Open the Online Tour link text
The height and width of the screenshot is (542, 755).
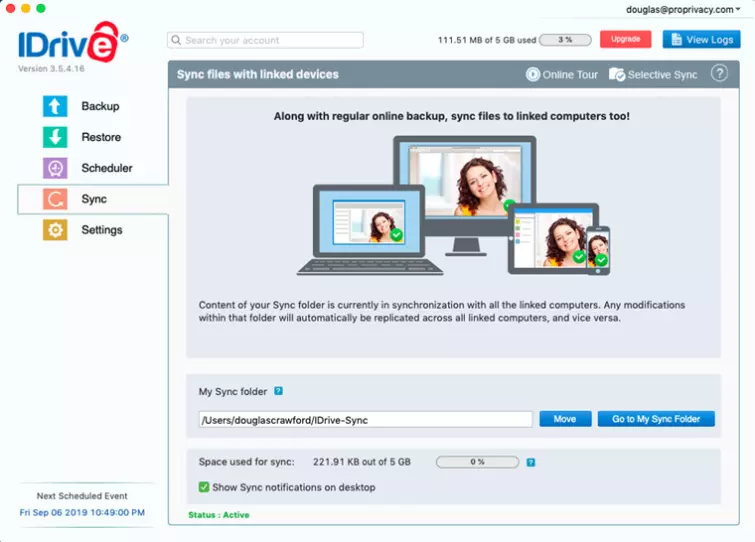tap(570, 75)
